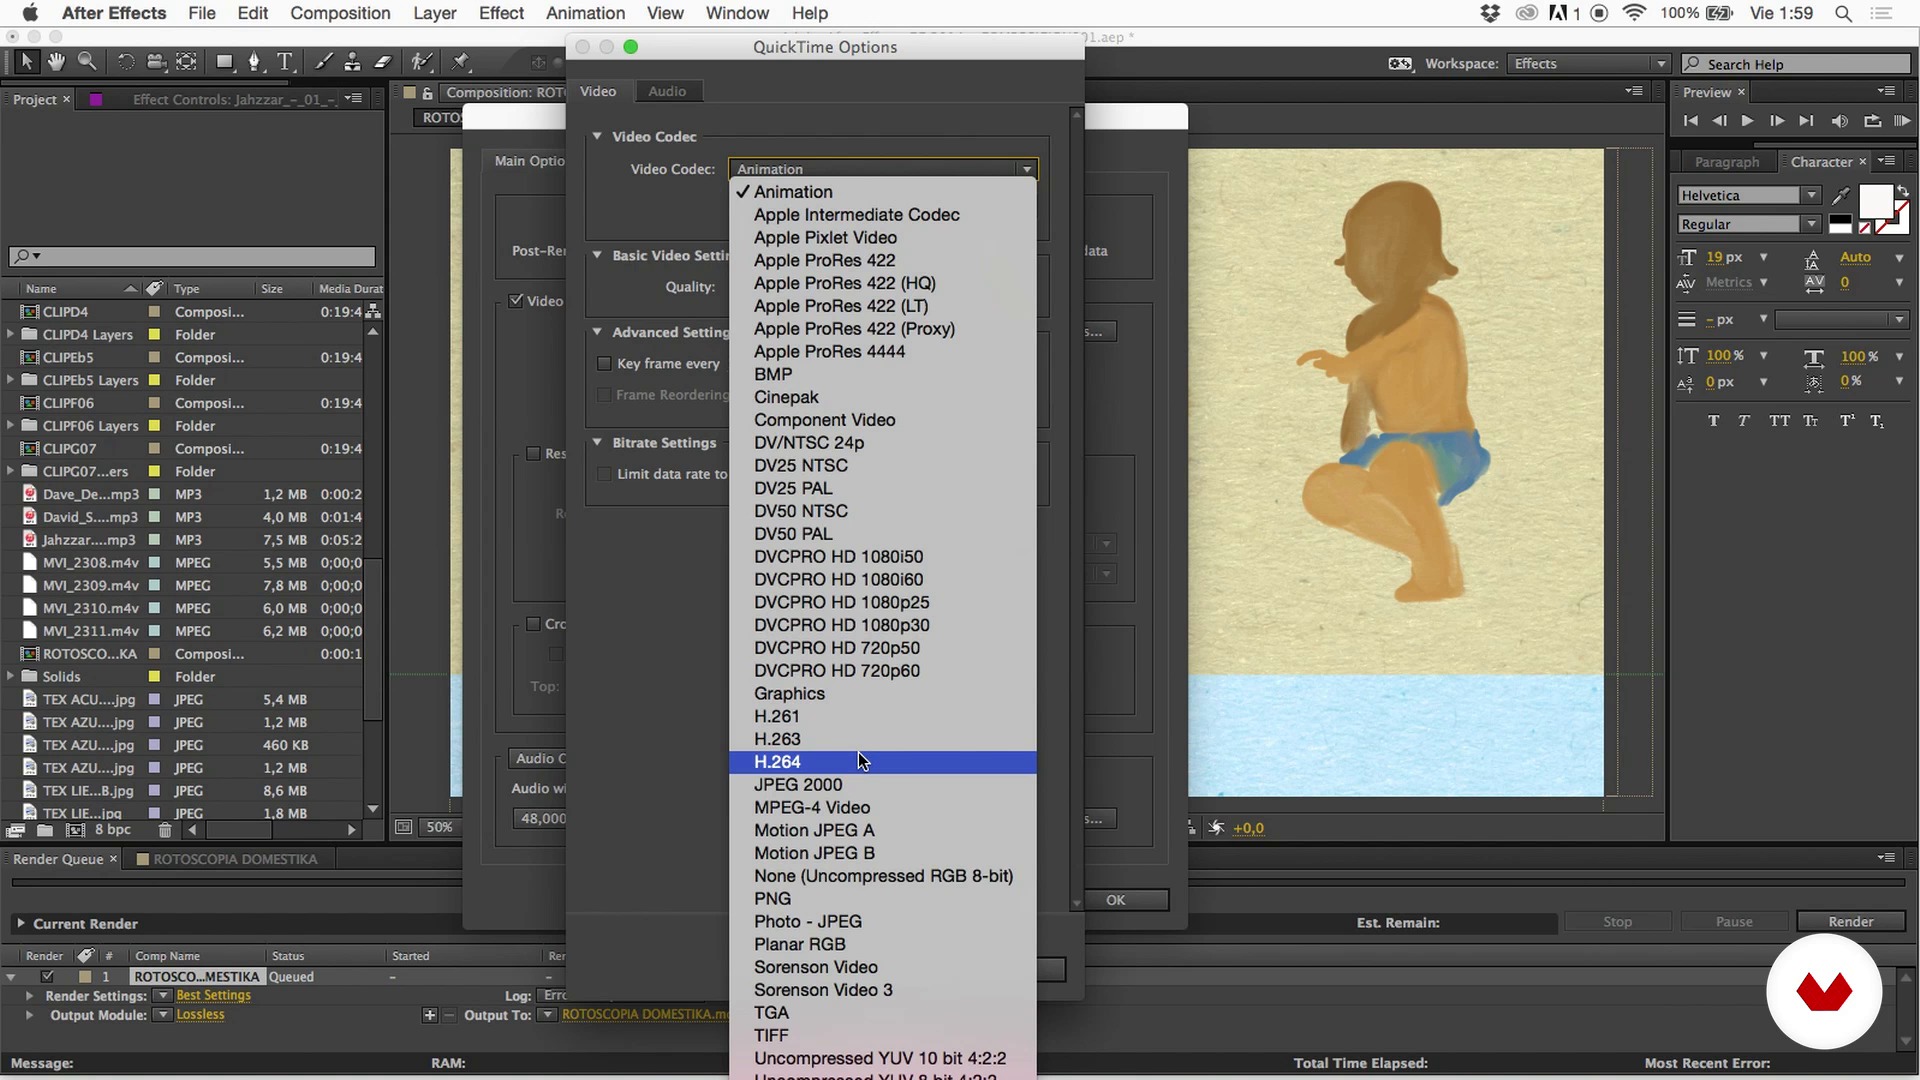Click OK in Output Module Settings window
The width and height of the screenshot is (1920, 1080).
click(x=1116, y=900)
